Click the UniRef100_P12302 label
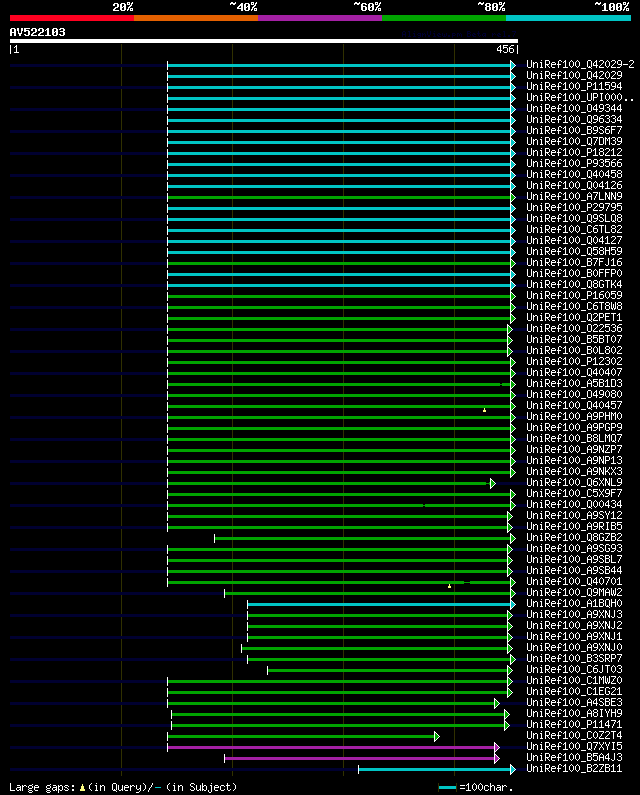 point(574,362)
